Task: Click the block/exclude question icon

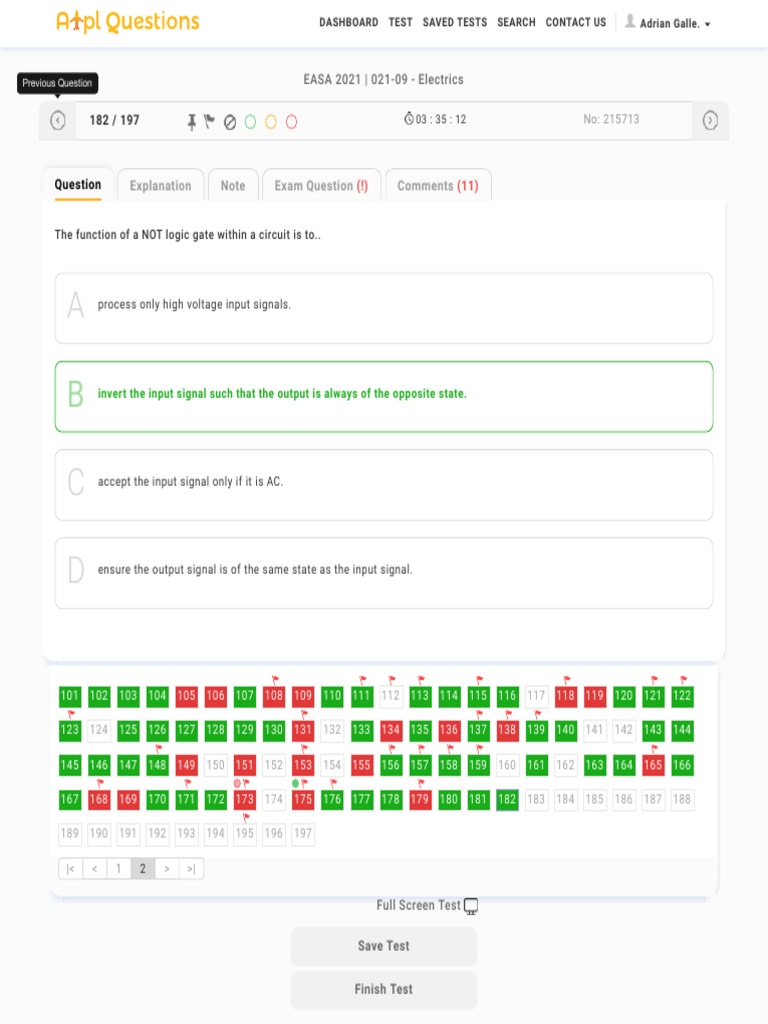Action: pyautogui.click(x=229, y=122)
